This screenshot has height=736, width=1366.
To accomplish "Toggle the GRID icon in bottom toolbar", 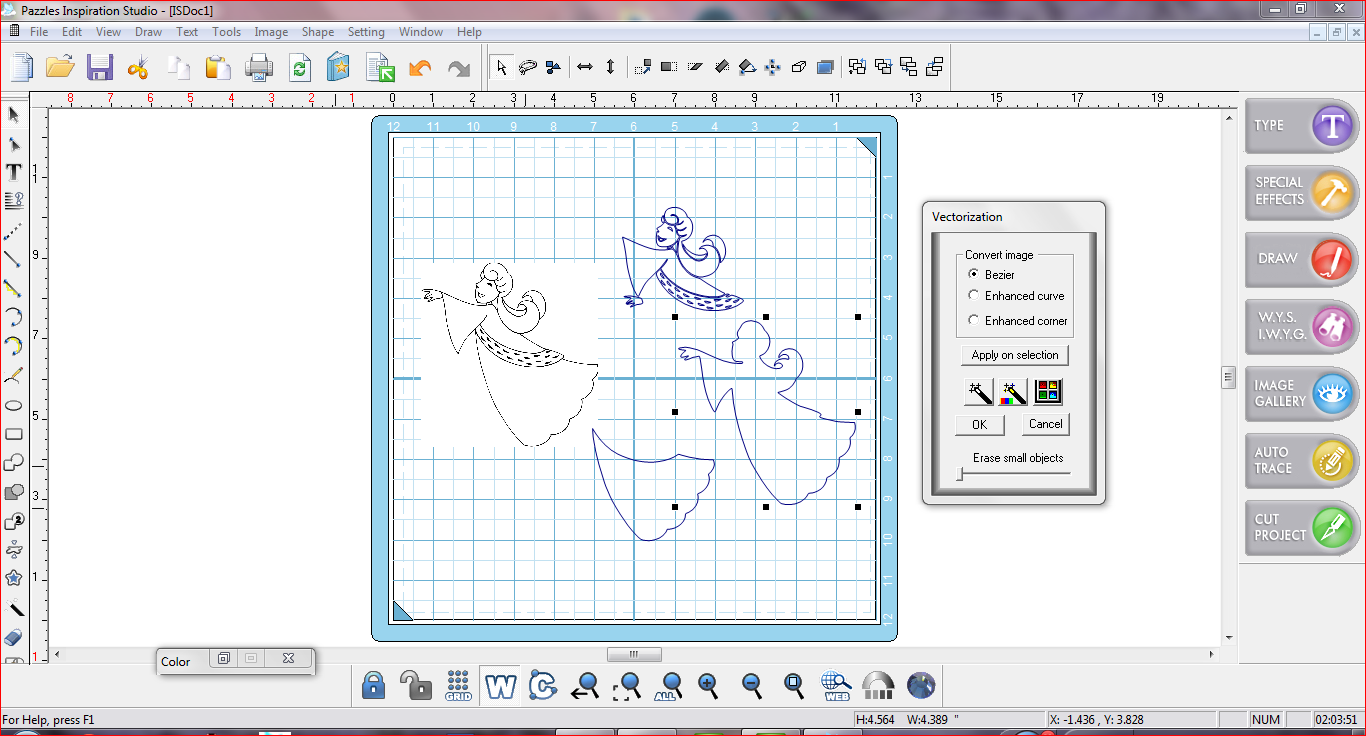I will [459, 685].
